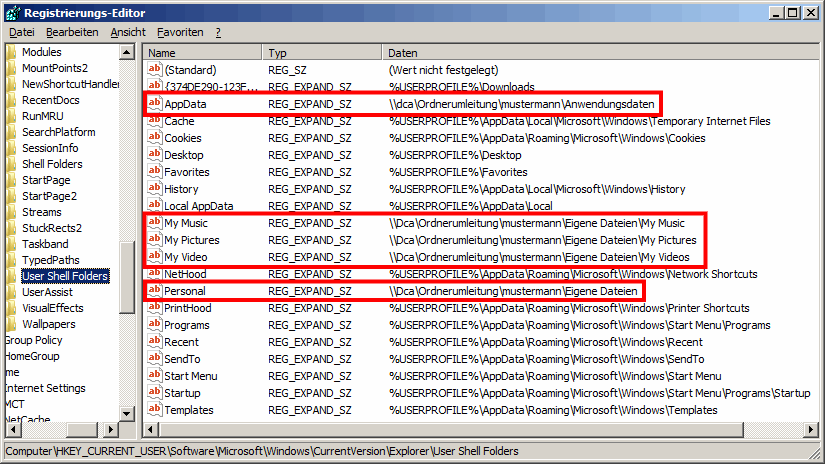Click the Desktop registry value icon
The height and width of the screenshot is (464, 825).
pos(154,155)
